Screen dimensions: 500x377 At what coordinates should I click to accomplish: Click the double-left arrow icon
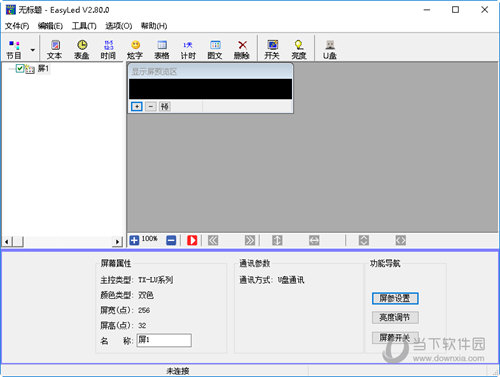(x=213, y=240)
